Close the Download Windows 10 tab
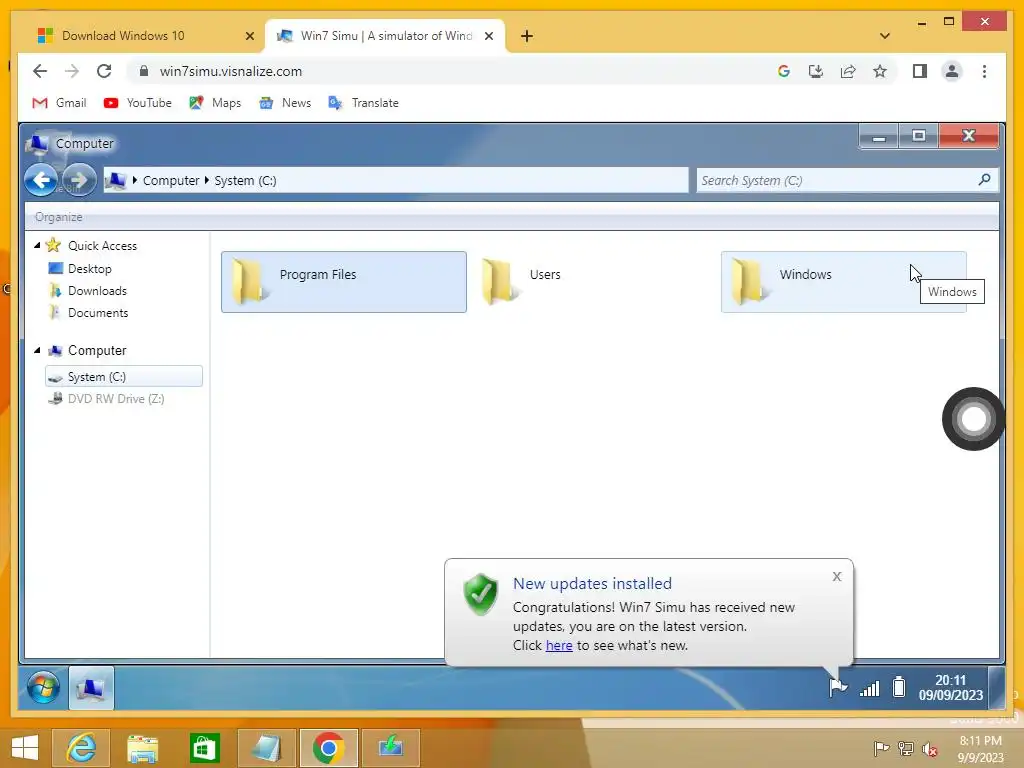The image size is (1024, 768). [x=249, y=36]
